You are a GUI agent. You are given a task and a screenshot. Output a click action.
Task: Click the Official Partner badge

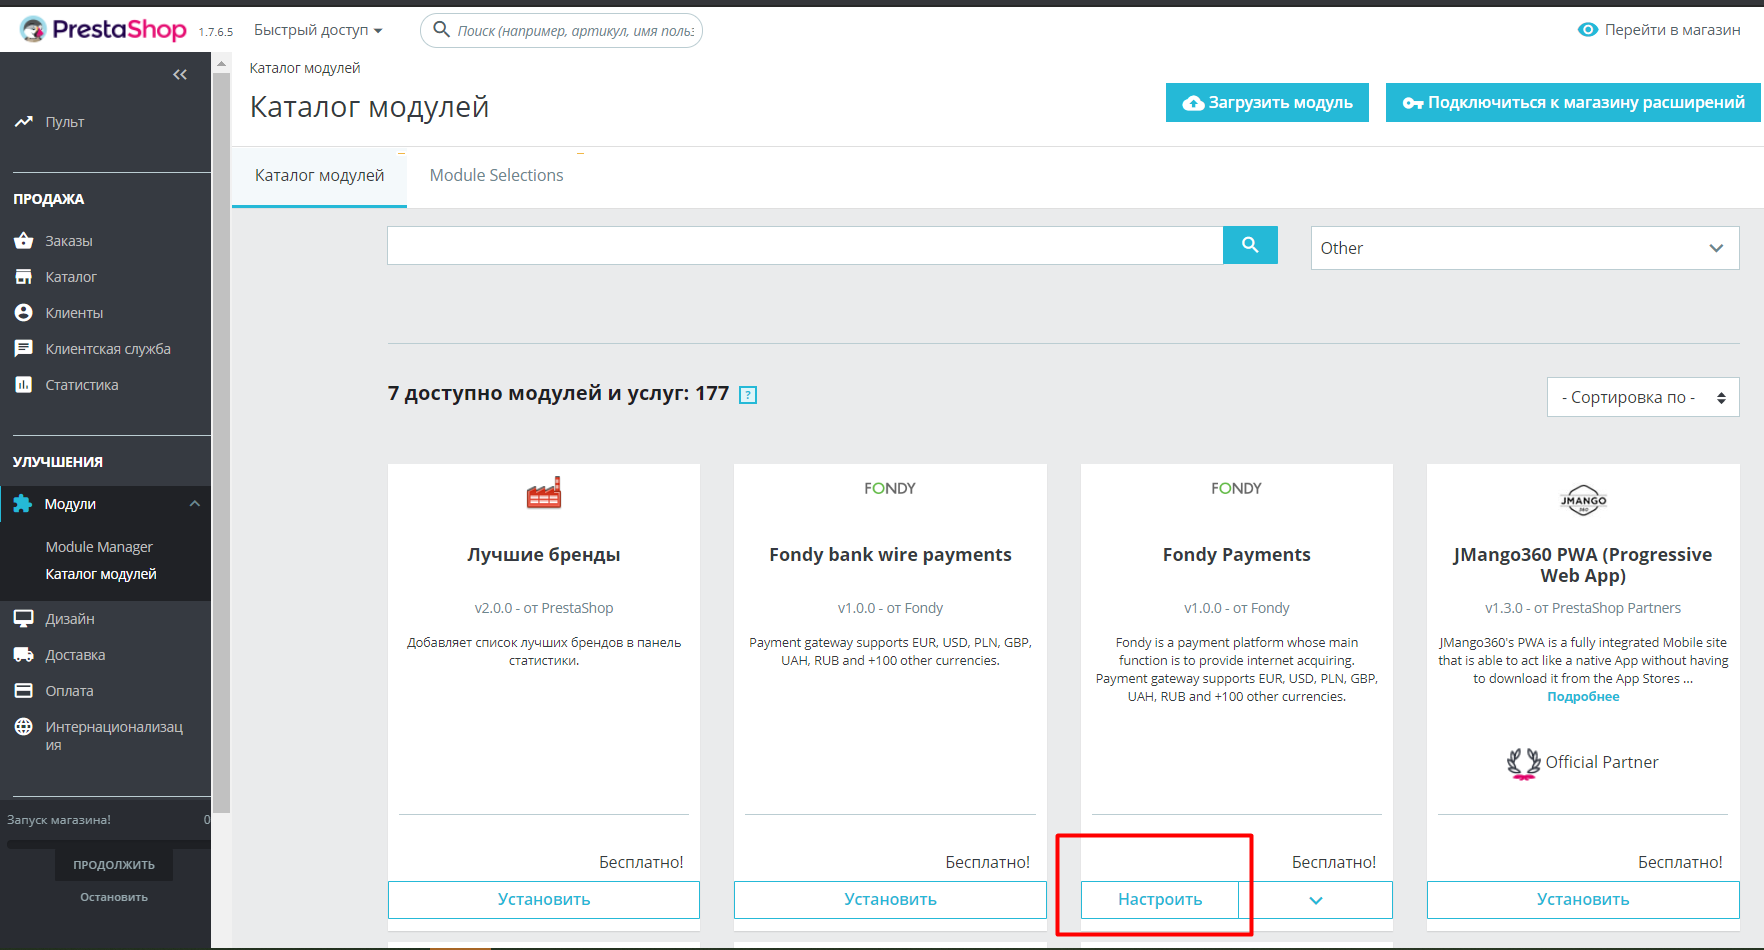click(1583, 763)
